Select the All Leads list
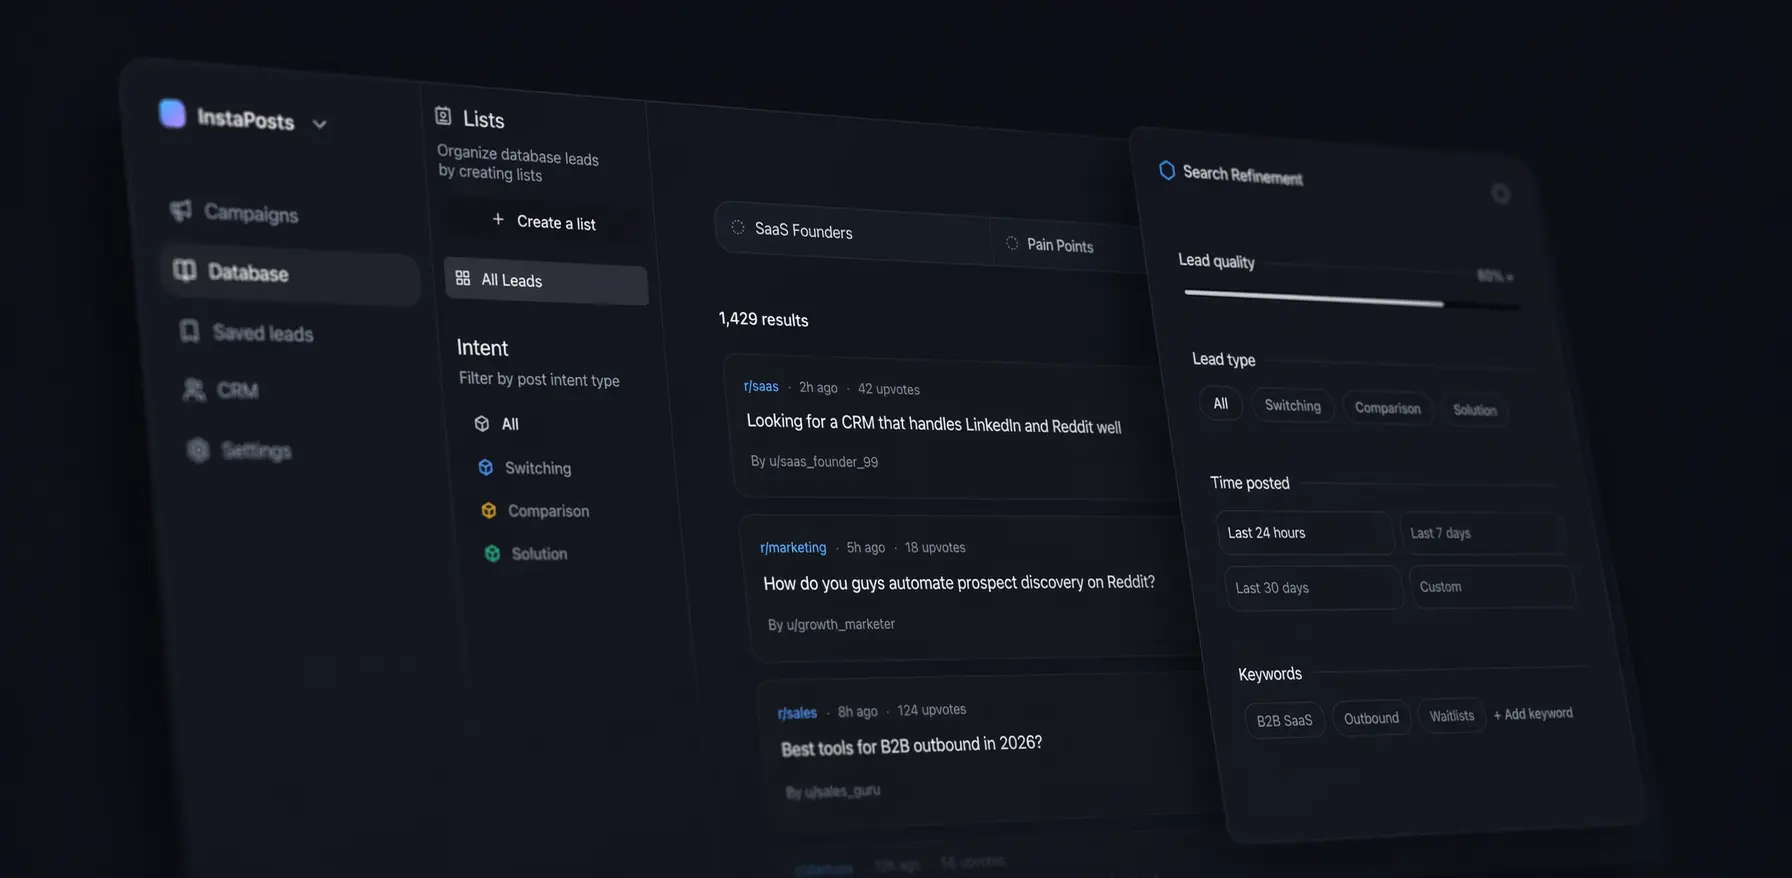The height and width of the screenshot is (878, 1792). [x=546, y=281]
